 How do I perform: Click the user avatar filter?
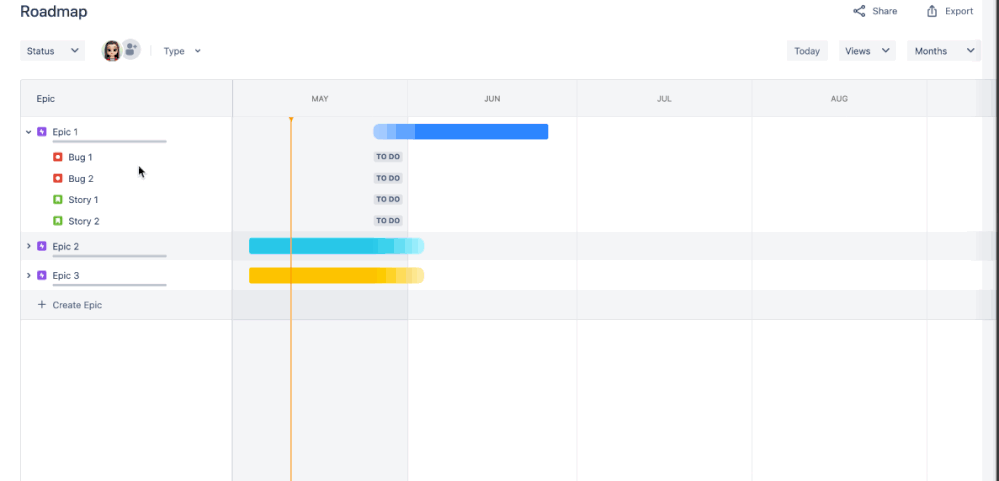tap(111, 50)
